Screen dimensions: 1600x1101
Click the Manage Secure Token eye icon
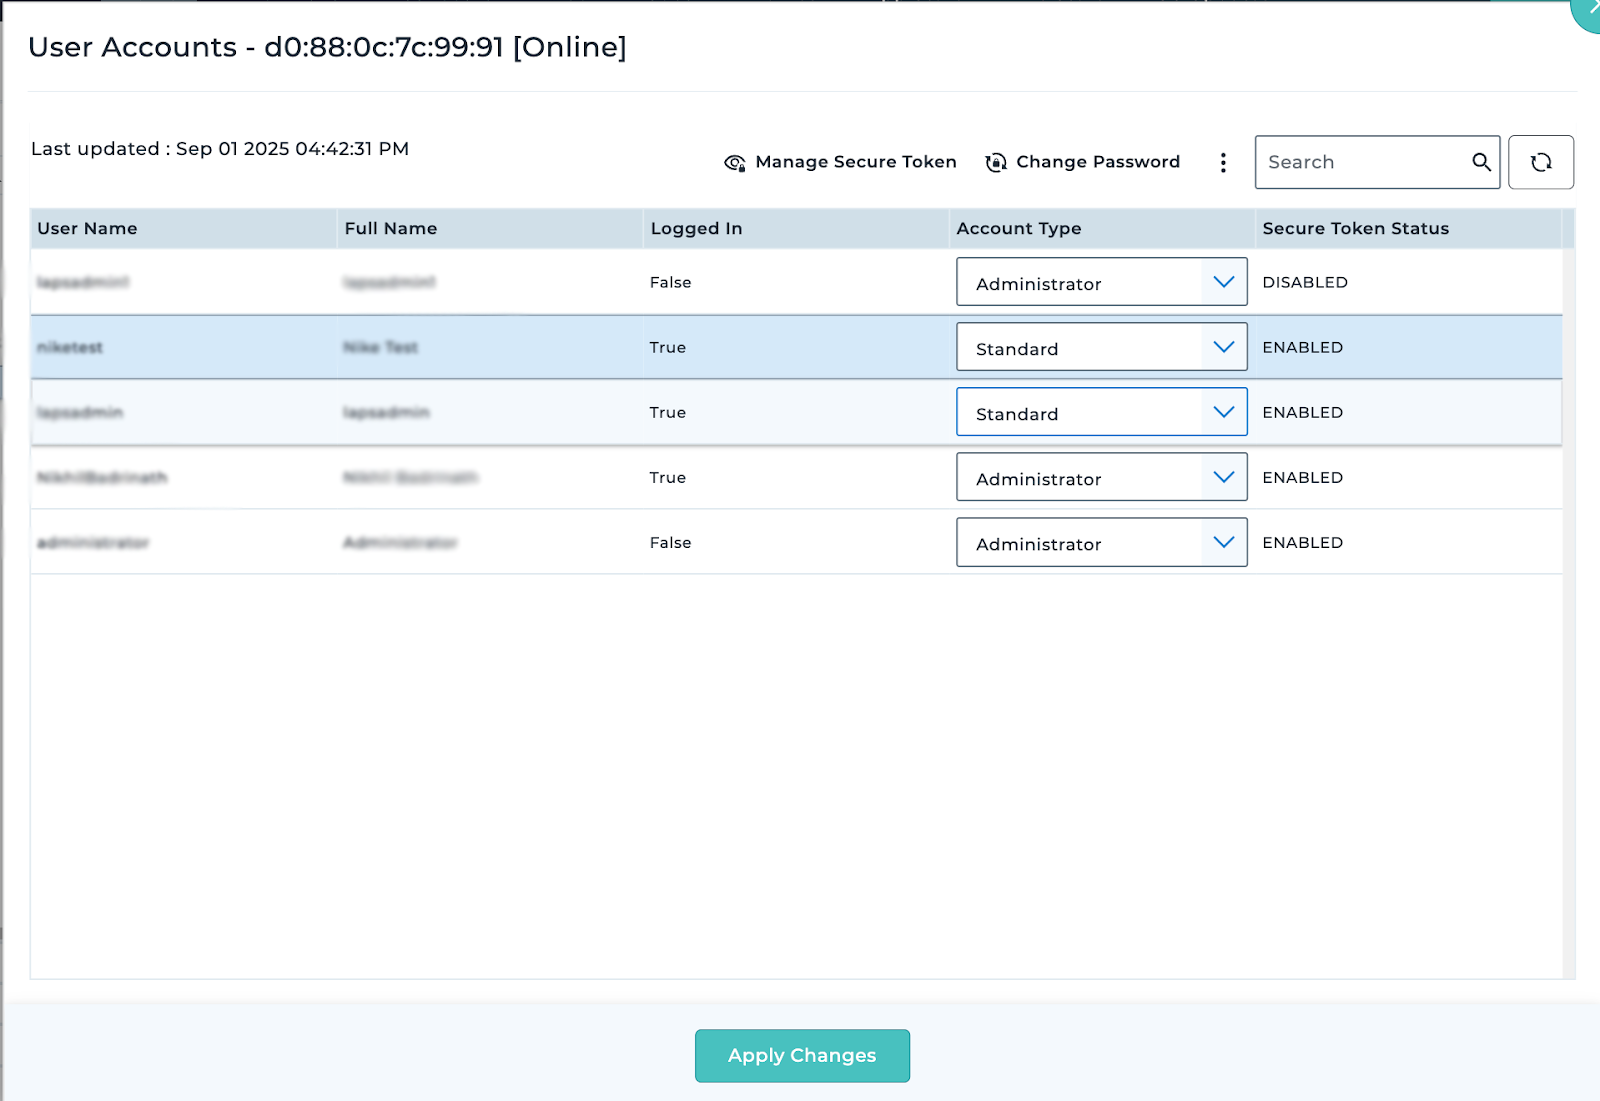point(735,163)
